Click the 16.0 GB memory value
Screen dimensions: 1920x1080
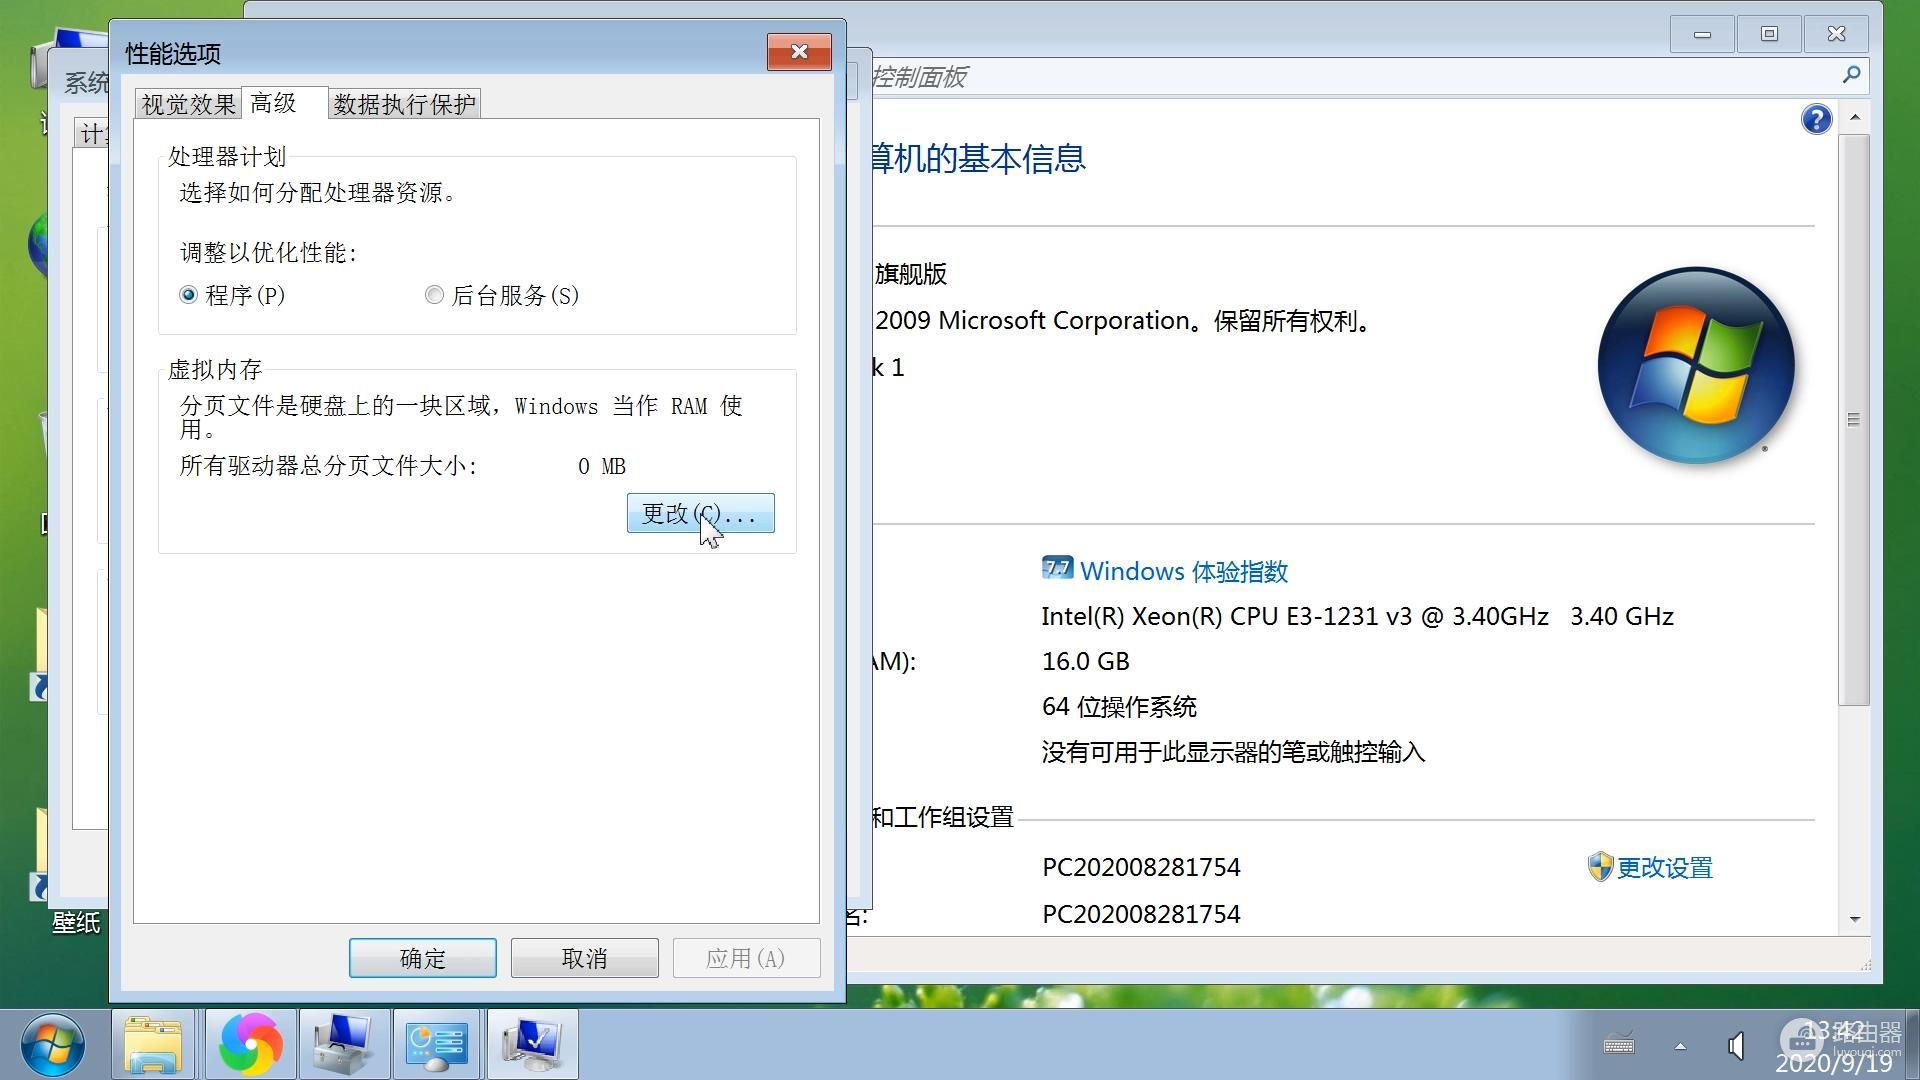[x=1085, y=661]
